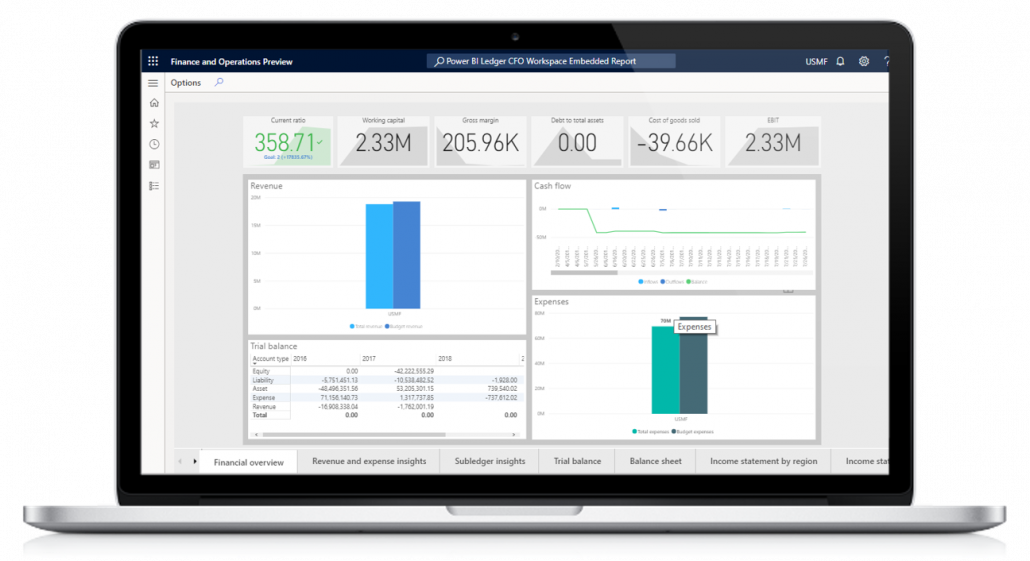Sort by Account type column header
This screenshot has height=561, width=1030.
pyautogui.click(x=271, y=359)
